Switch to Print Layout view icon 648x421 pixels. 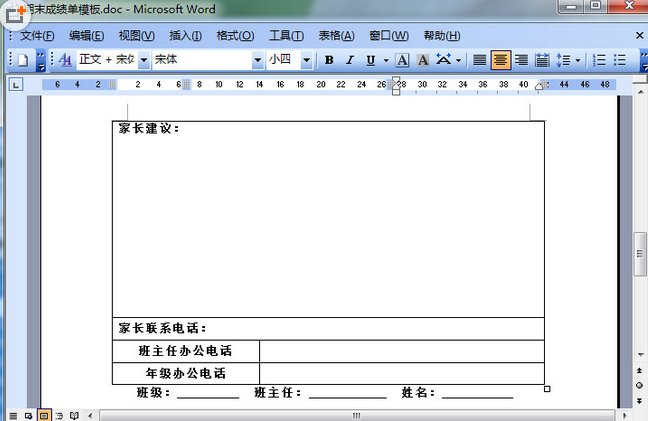click(44, 416)
